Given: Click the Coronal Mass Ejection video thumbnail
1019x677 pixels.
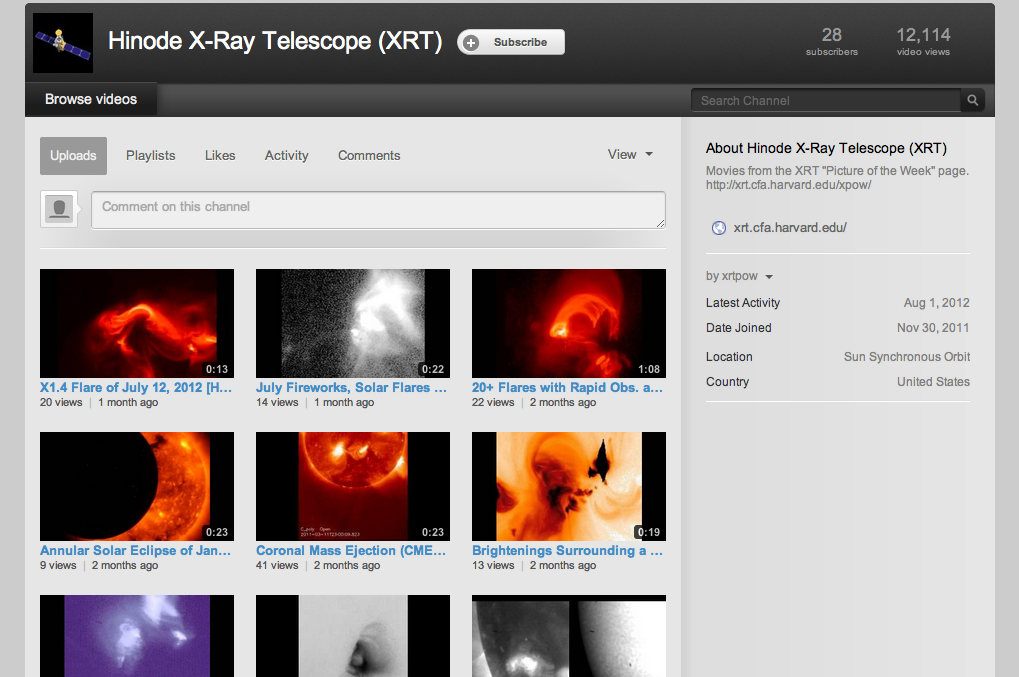Looking at the screenshot, I should (x=353, y=486).
